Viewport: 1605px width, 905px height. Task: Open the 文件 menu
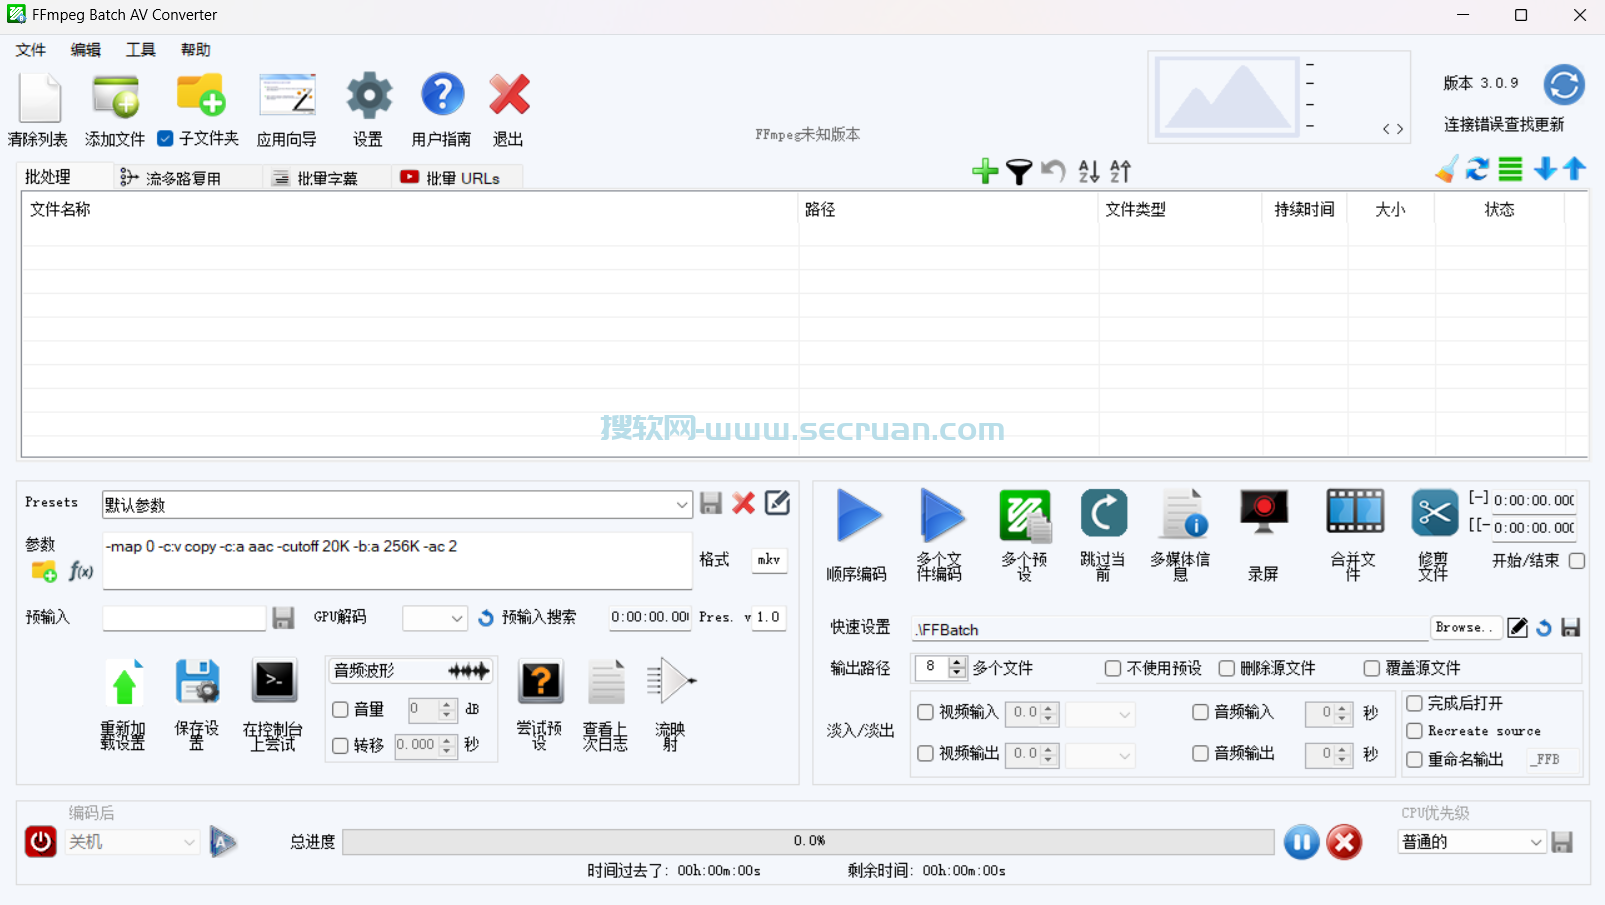(x=30, y=50)
